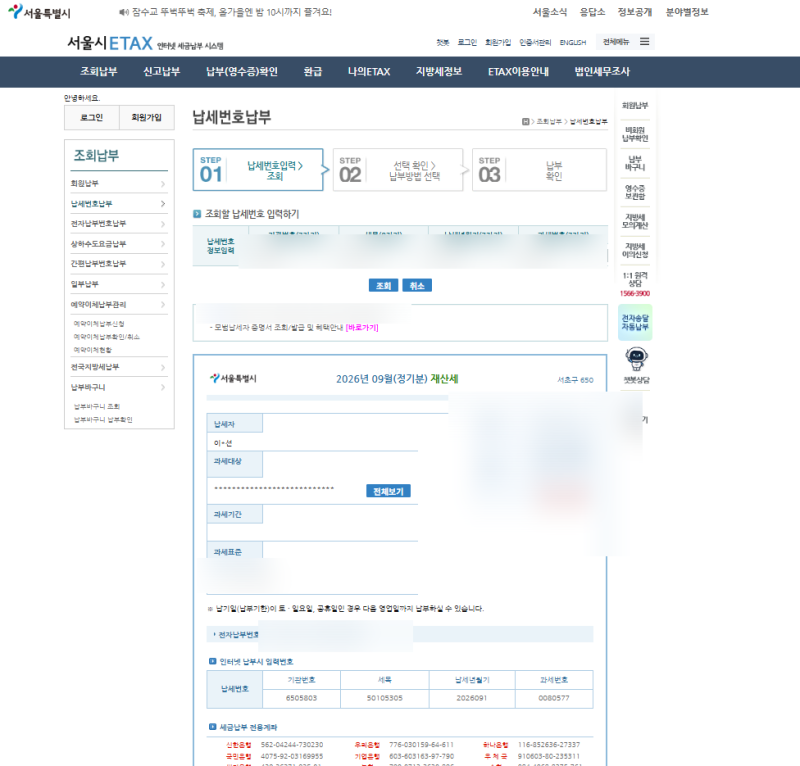Open the 인증서관리 link in the header
Viewport: 800px width, 766px height.
coord(535,42)
